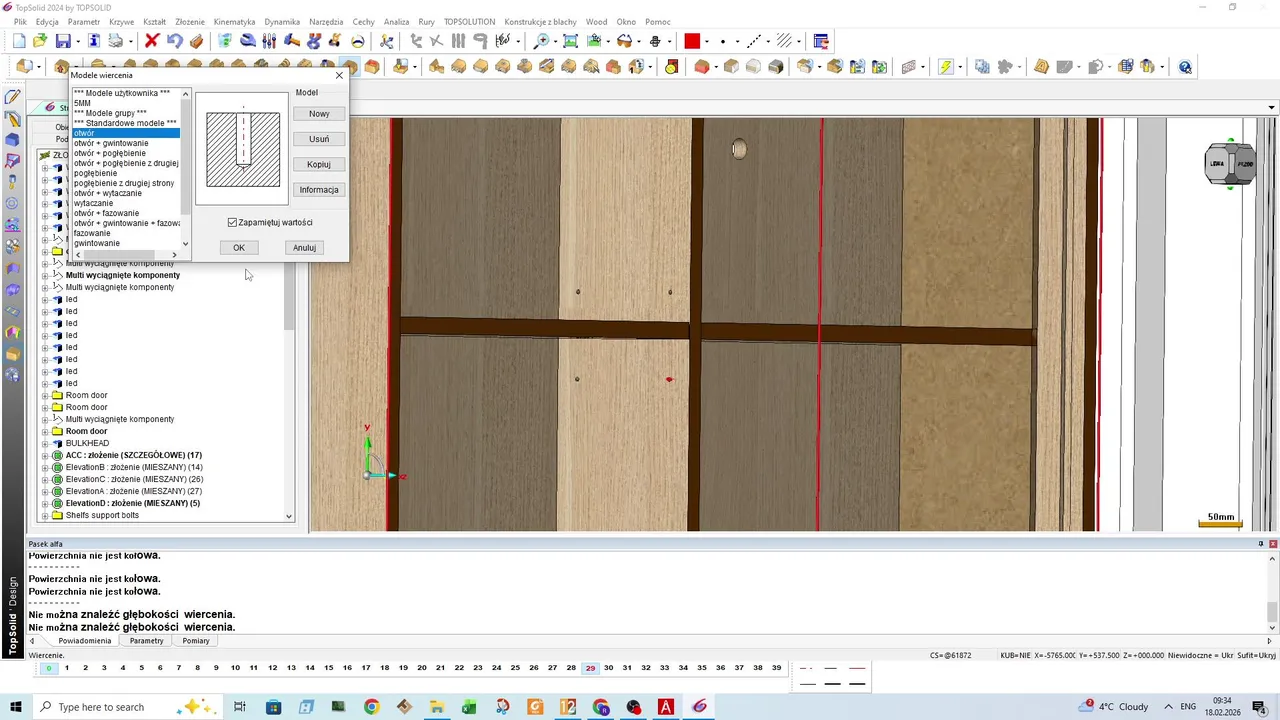
Task: Click the New document icon
Action: pyautogui.click(x=19, y=41)
